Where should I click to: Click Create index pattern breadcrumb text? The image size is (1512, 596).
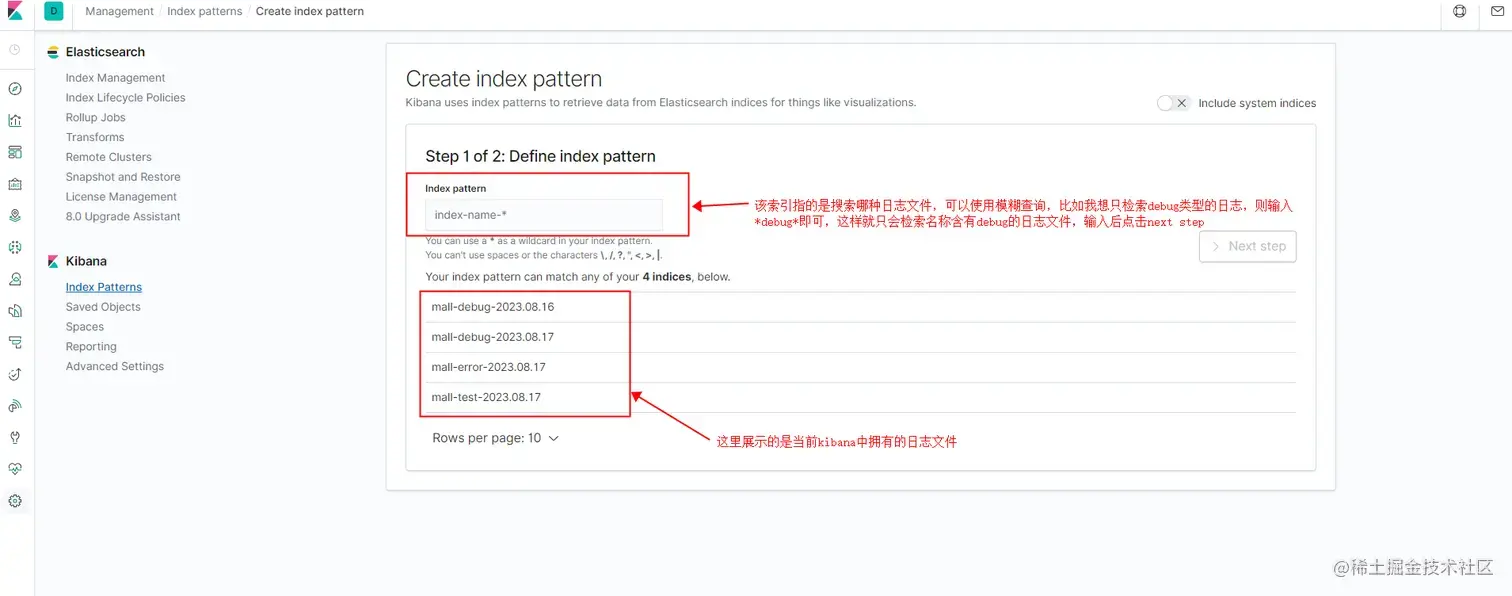[310, 11]
